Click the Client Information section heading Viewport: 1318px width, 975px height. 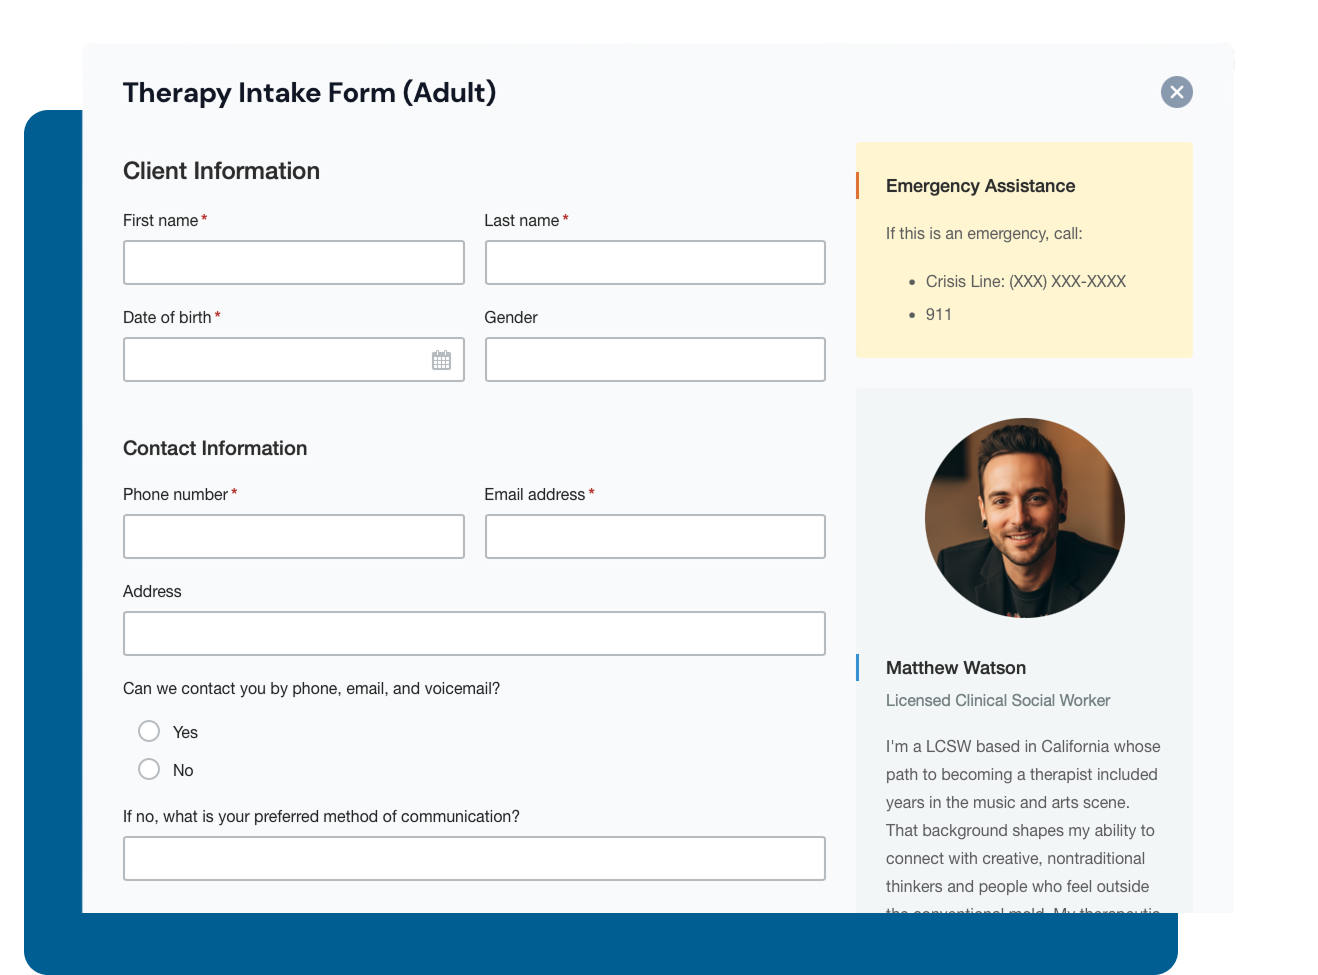pyautogui.click(x=221, y=171)
